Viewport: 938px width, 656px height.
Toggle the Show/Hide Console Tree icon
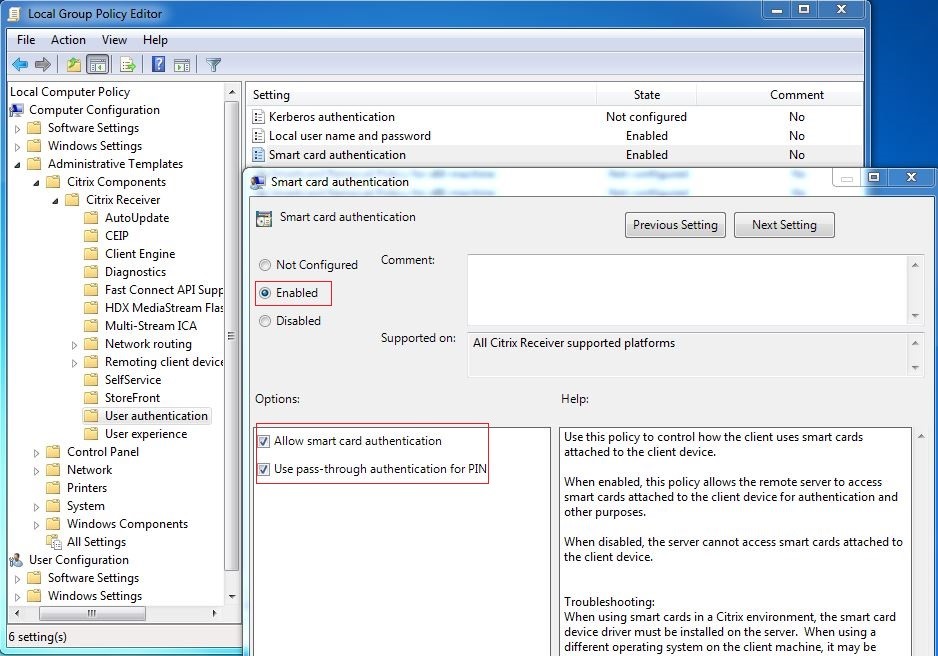pyautogui.click(x=96, y=64)
